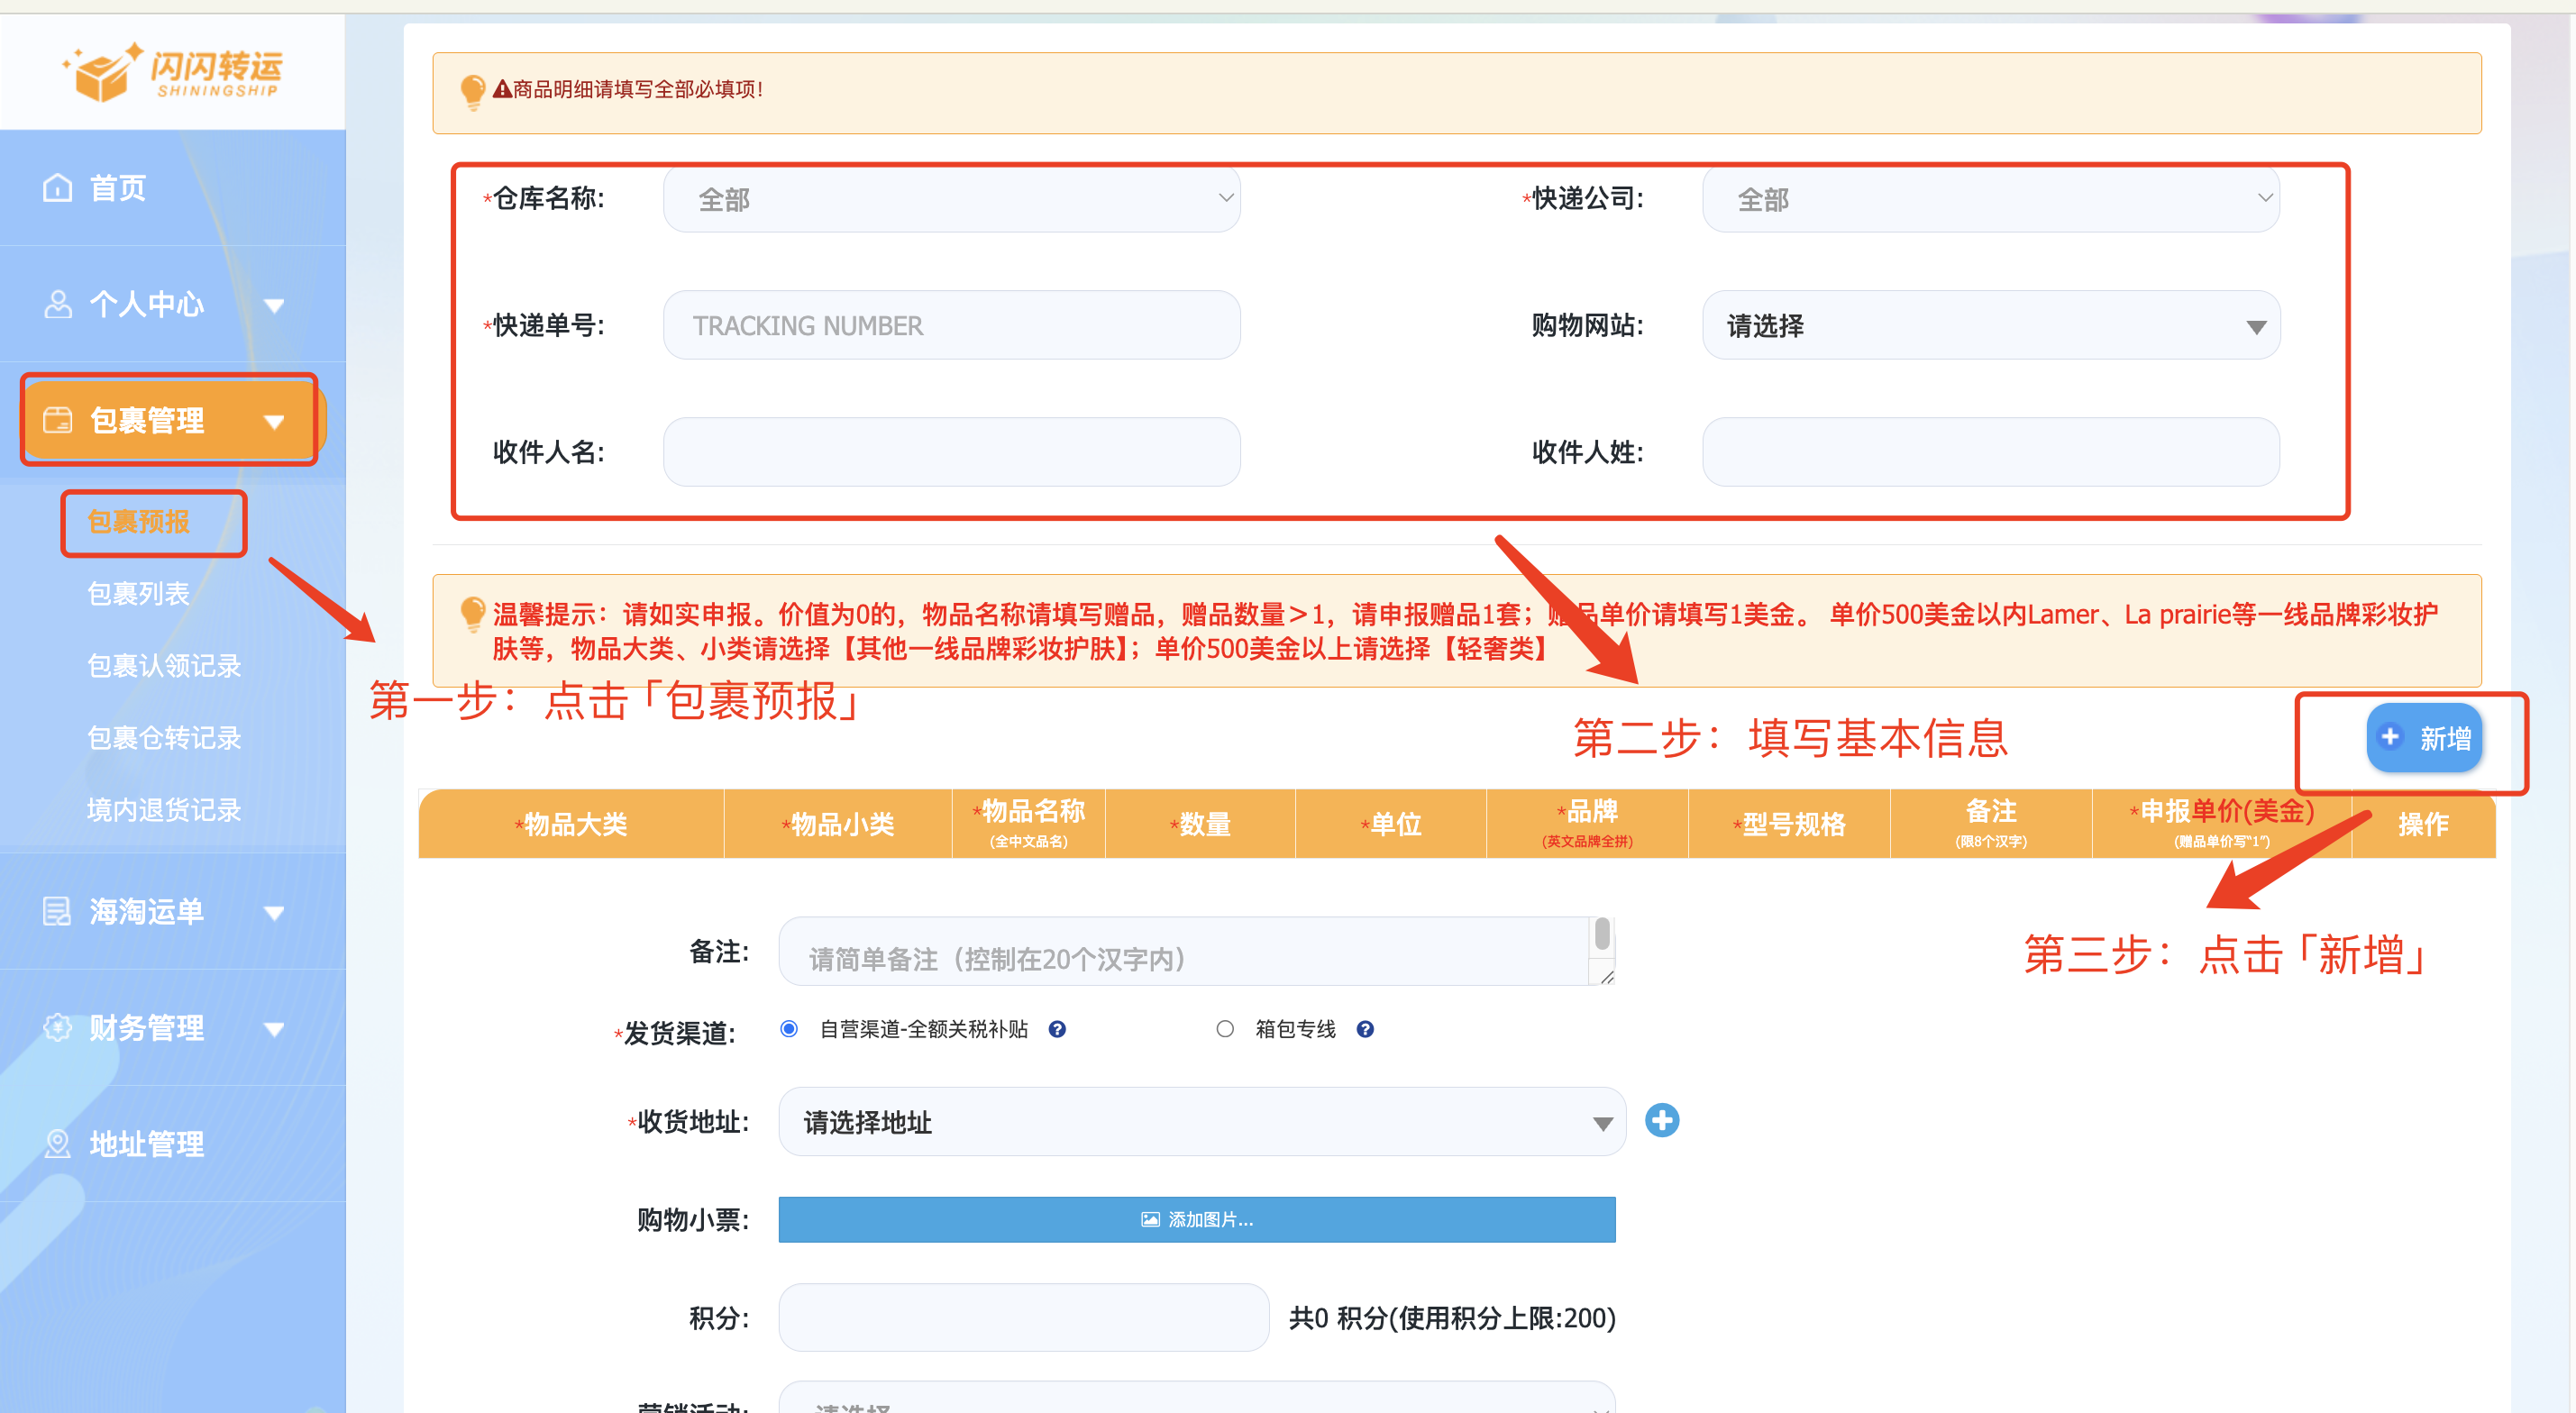Click 添加图片 upload button
The image size is (2576, 1413).
coord(1196,1220)
